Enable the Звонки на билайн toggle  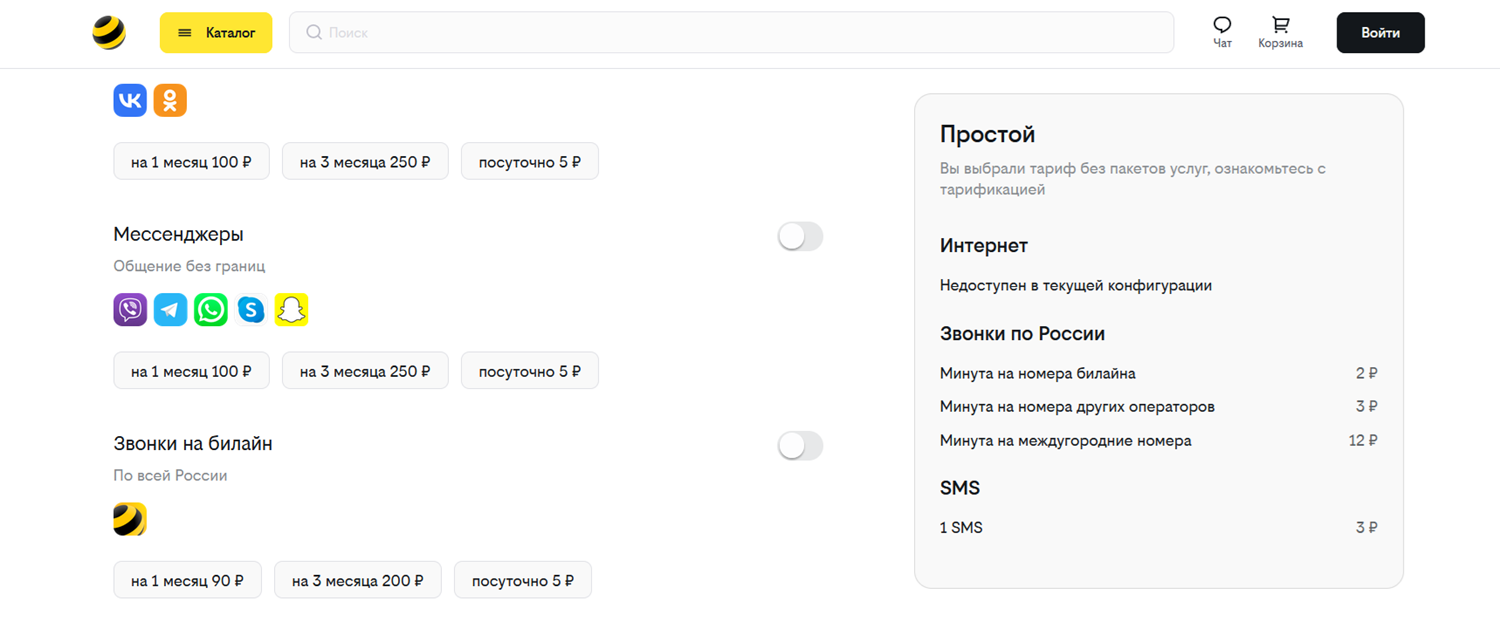tap(800, 446)
